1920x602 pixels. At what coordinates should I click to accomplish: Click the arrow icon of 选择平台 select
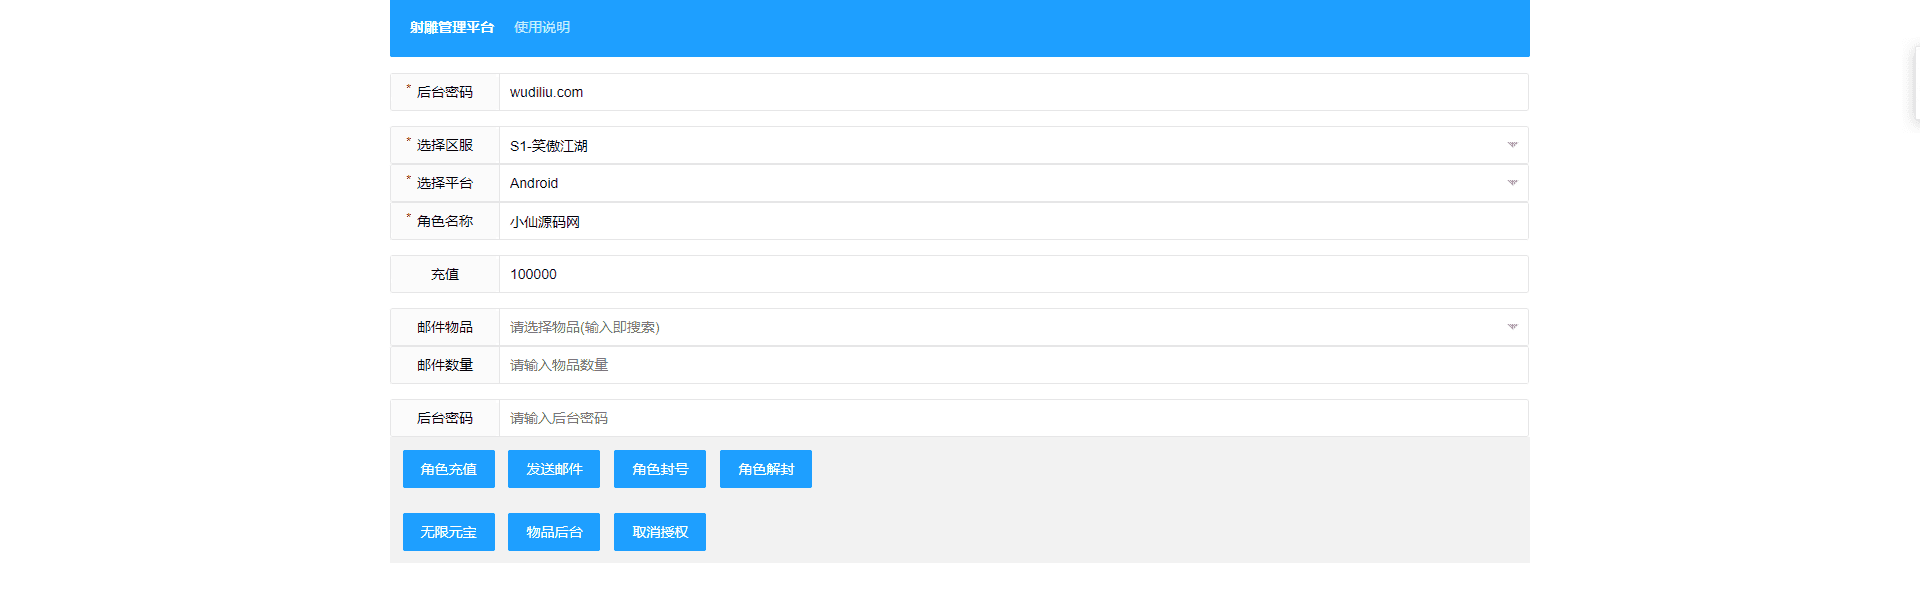(x=1512, y=183)
